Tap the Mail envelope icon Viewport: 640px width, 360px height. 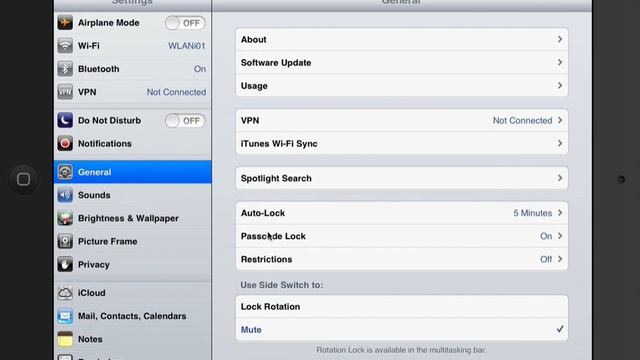point(65,316)
